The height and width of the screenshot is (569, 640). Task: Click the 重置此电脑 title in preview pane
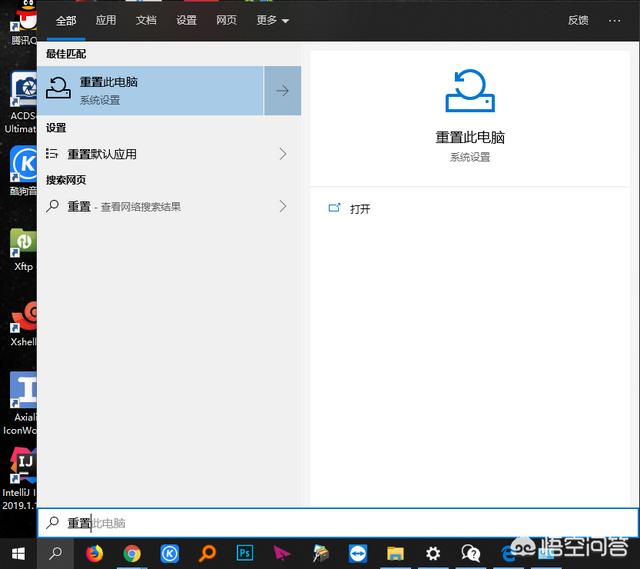tap(470, 138)
